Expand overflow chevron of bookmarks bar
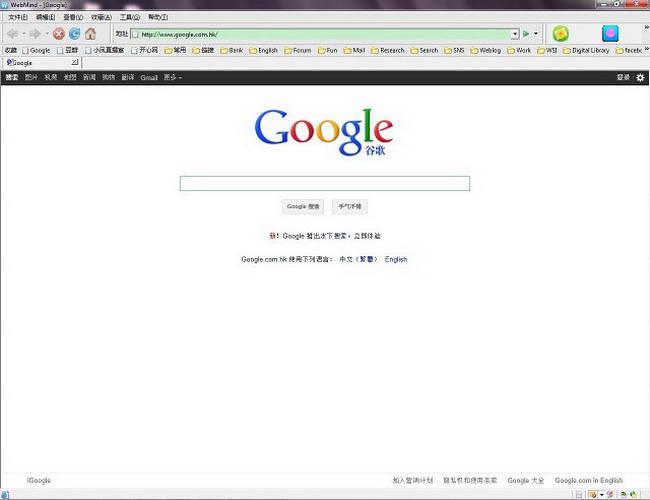Screen dimensions: 650x500 [646, 49]
